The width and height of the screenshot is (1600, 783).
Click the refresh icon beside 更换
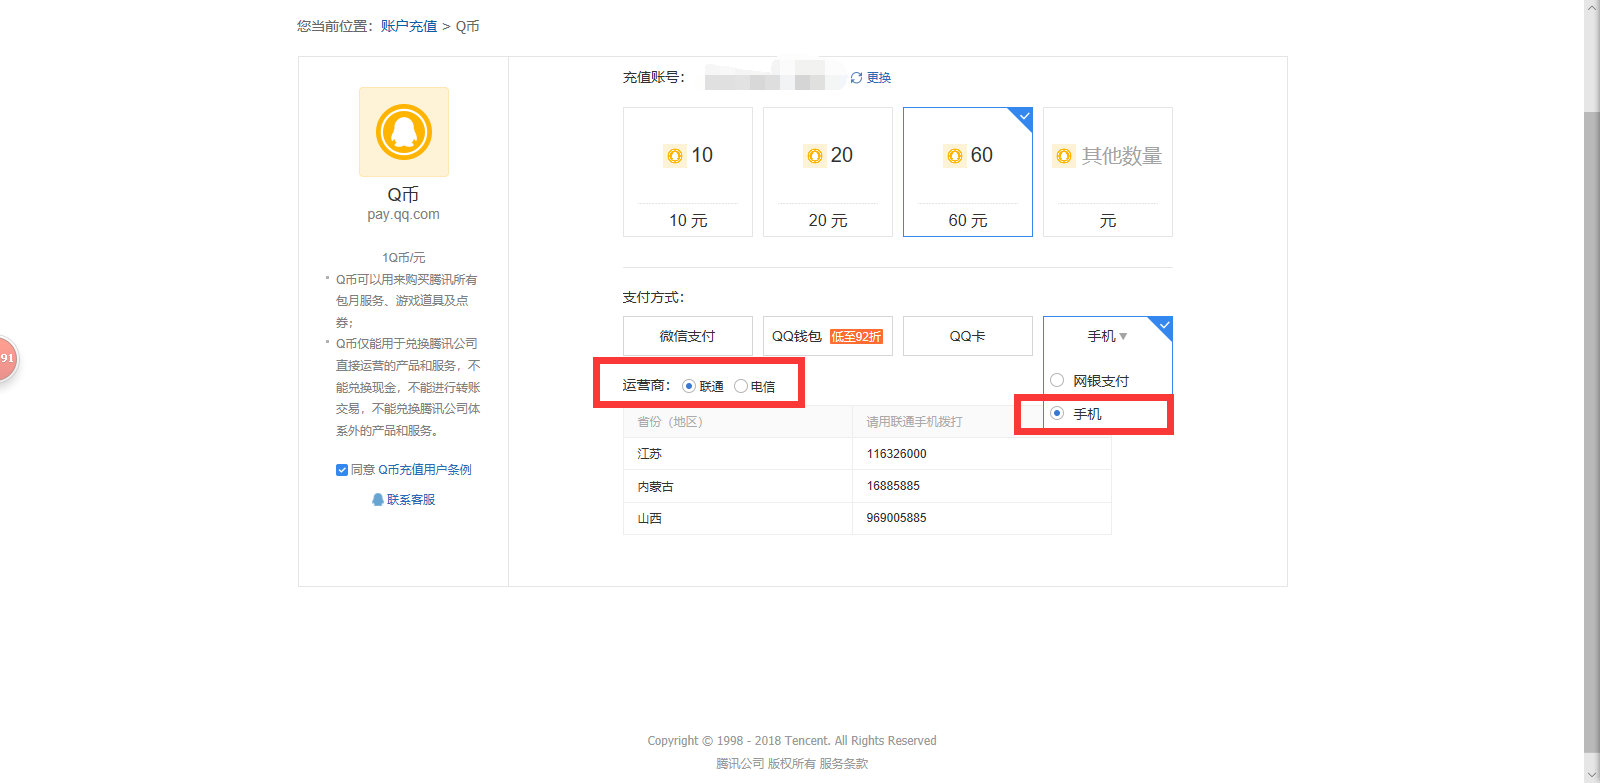[856, 78]
